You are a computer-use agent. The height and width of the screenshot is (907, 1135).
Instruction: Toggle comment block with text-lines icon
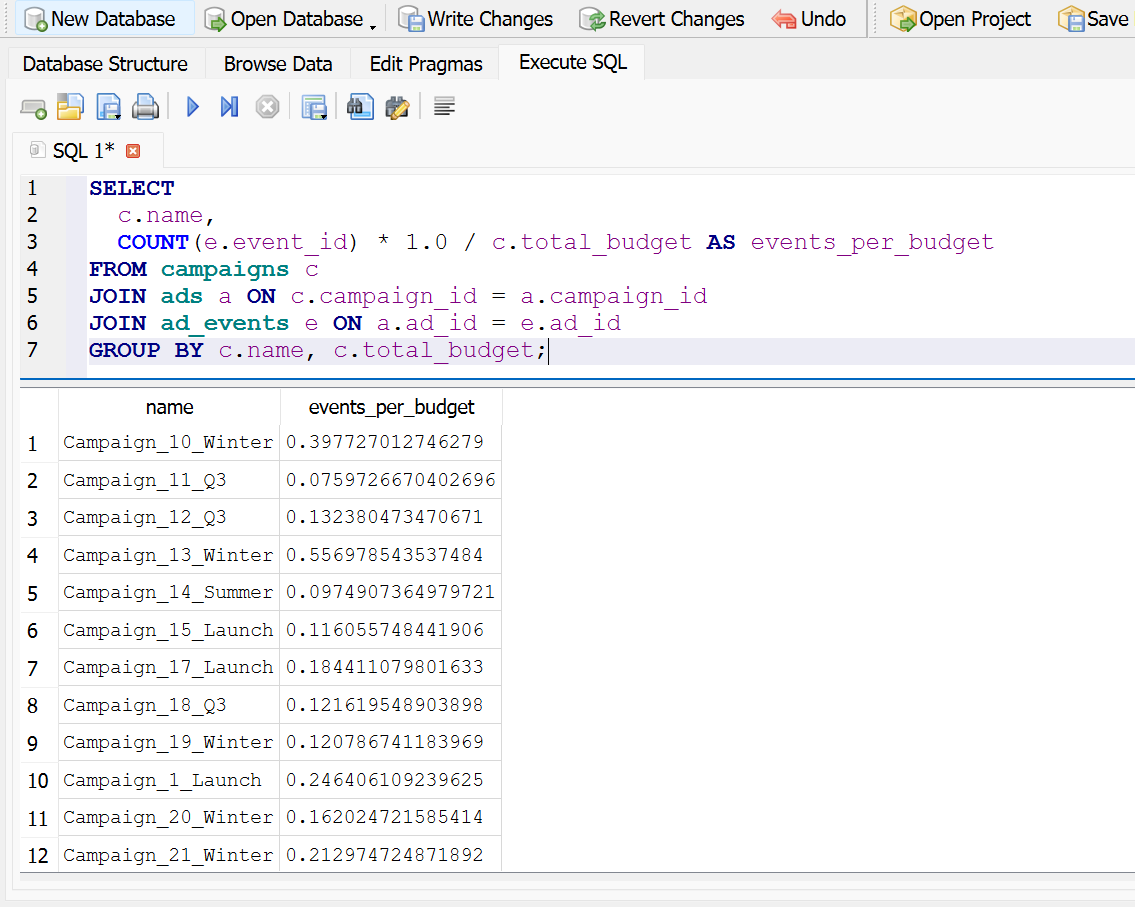[x=445, y=107]
